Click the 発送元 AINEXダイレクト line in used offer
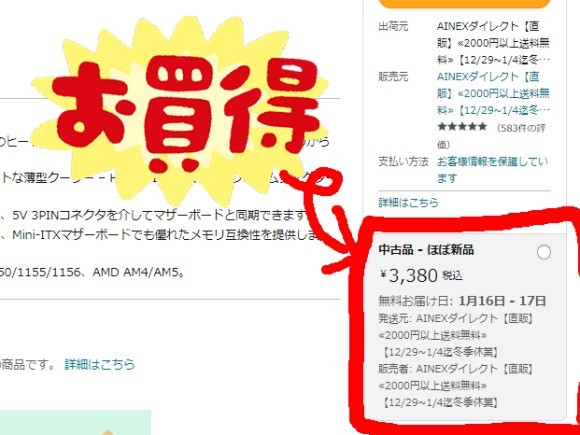580x435 pixels. pyautogui.click(x=456, y=335)
